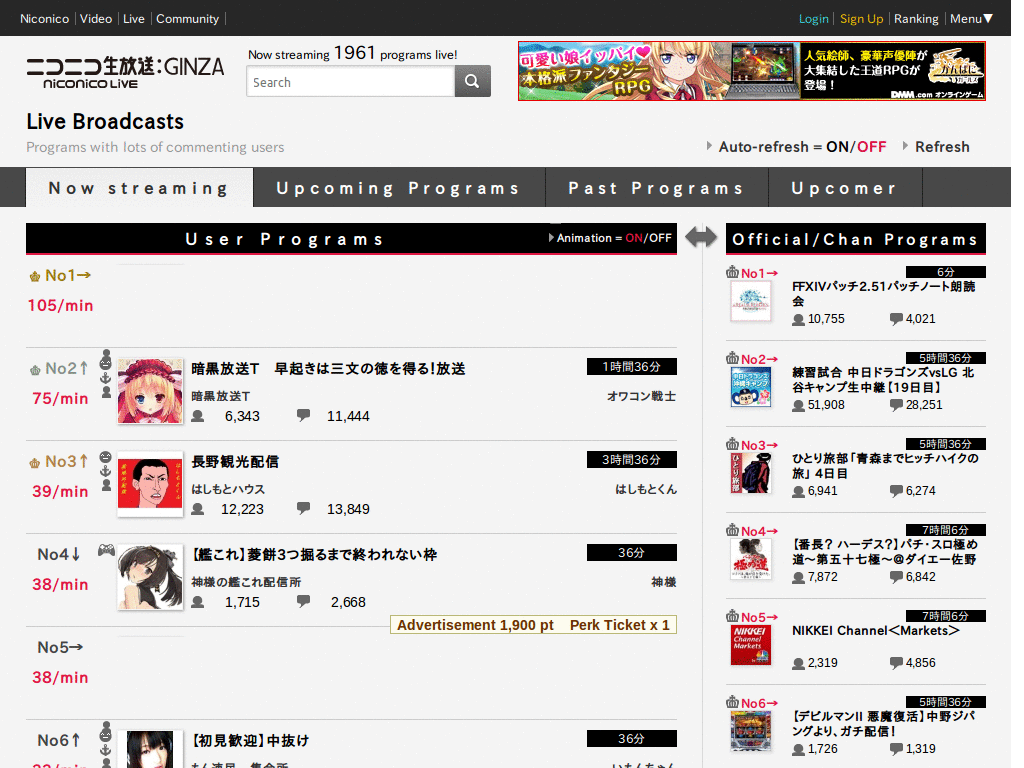Click the game controller icon beside No4
Viewport: 1024px width, 768px height.
tap(106, 550)
